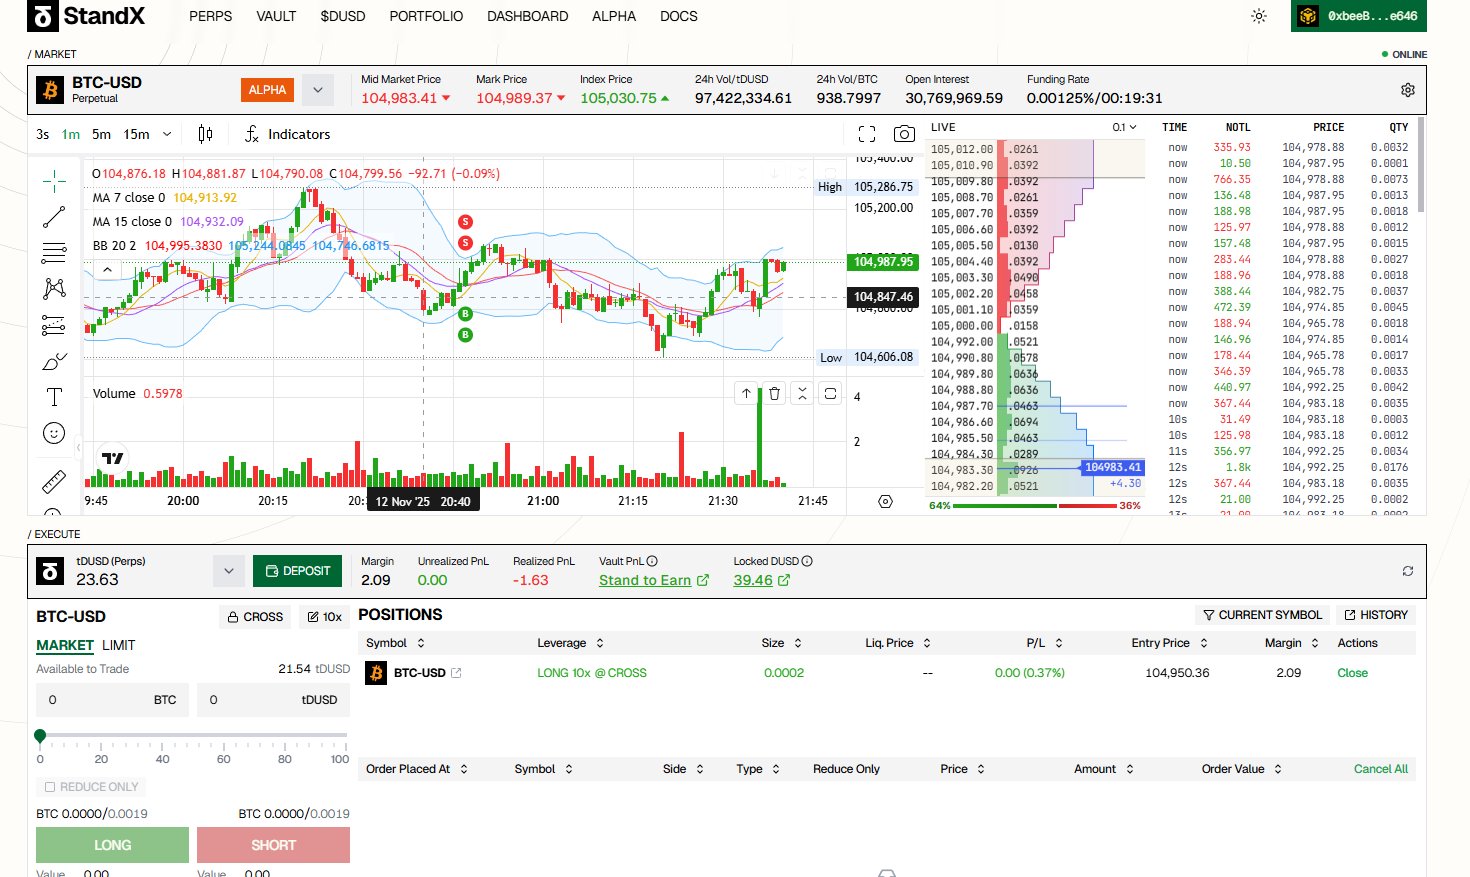1470x877 pixels.
Task: Sort orders by Order Placed At
Action: coord(418,769)
